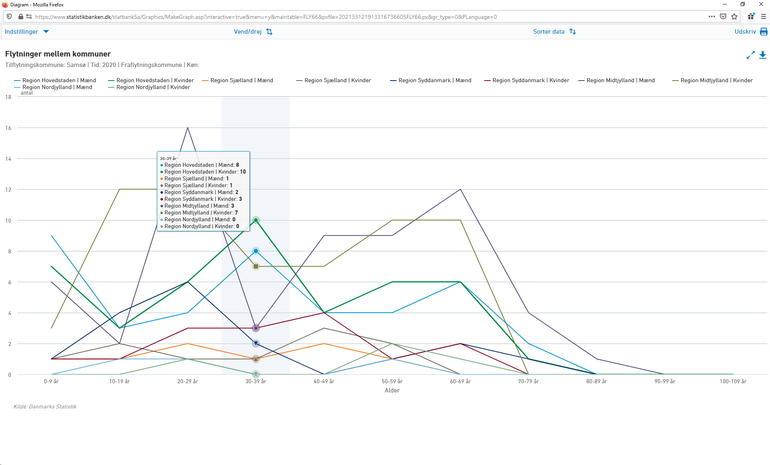
Task: Click the site permissions icon next to padlock
Action: pyautogui.click(x=29, y=17)
